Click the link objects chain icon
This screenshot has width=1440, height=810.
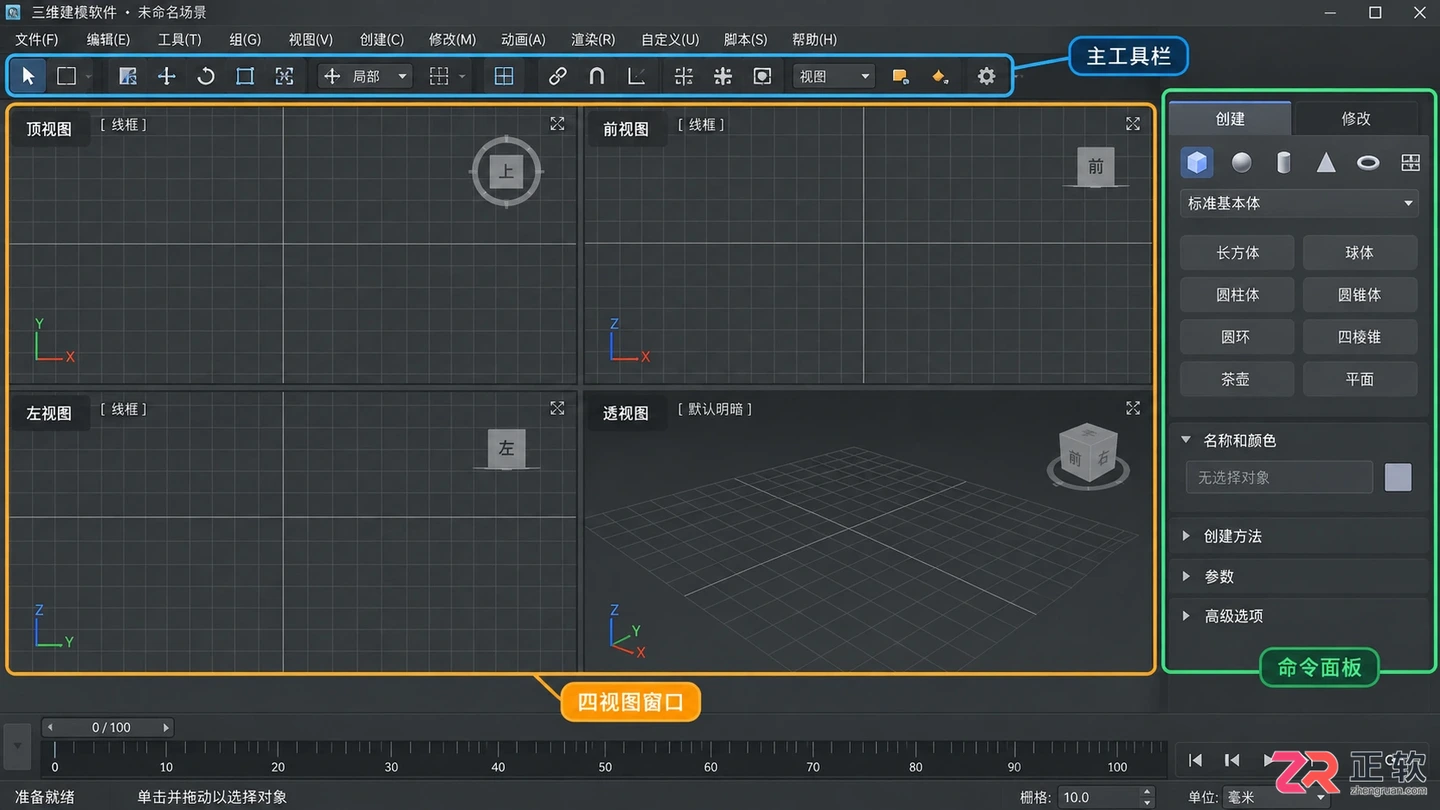point(558,76)
